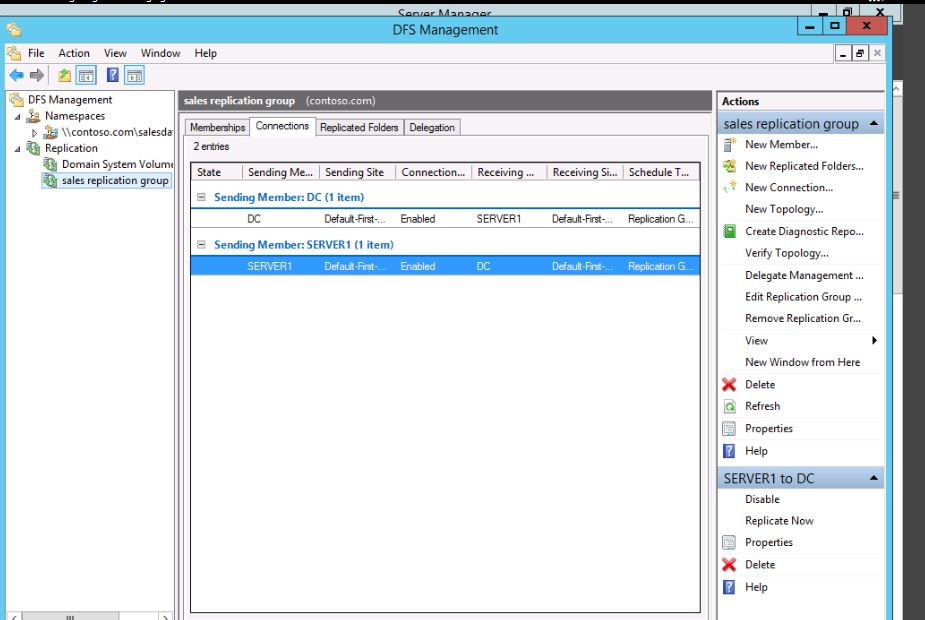Switch to the Replicated Folders tab
925x620 pixels.
(x=359, y=127)
